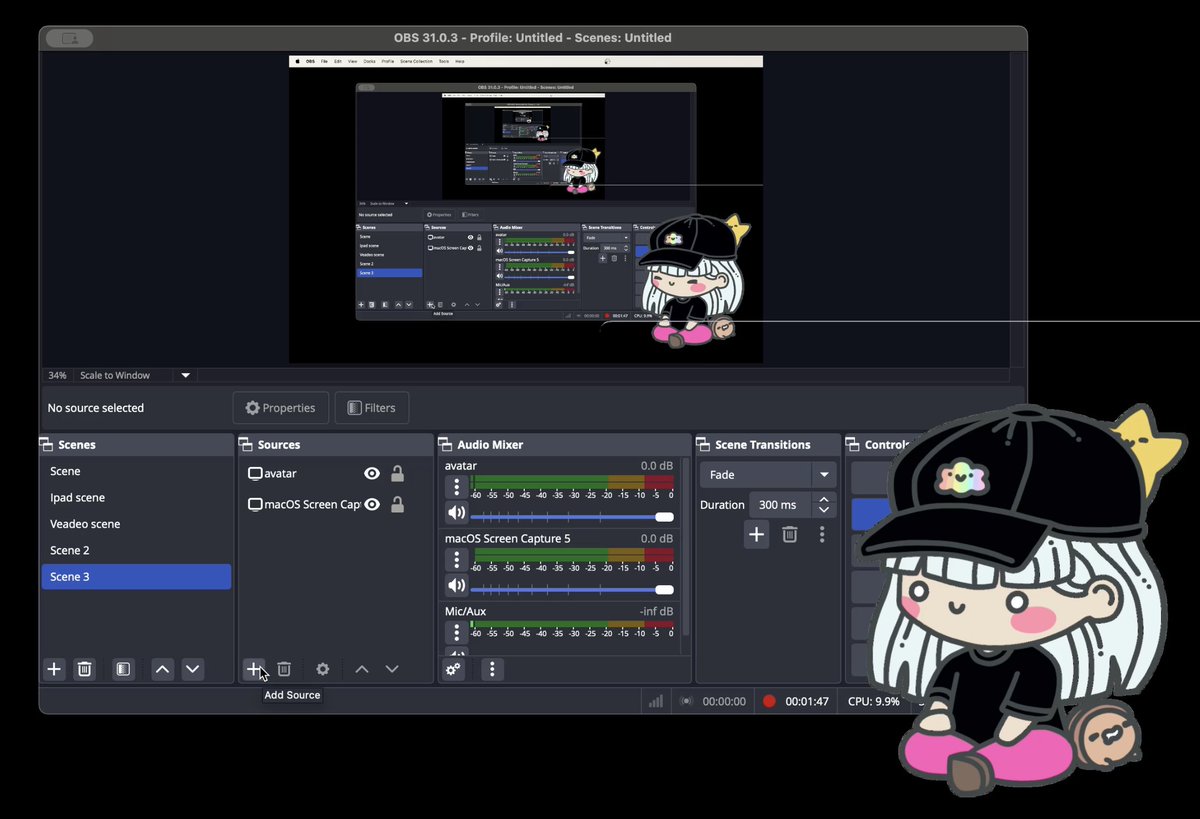The image size is (1200, 819).
Task: Switch to Veadeo scene
Action: [136, 524]
